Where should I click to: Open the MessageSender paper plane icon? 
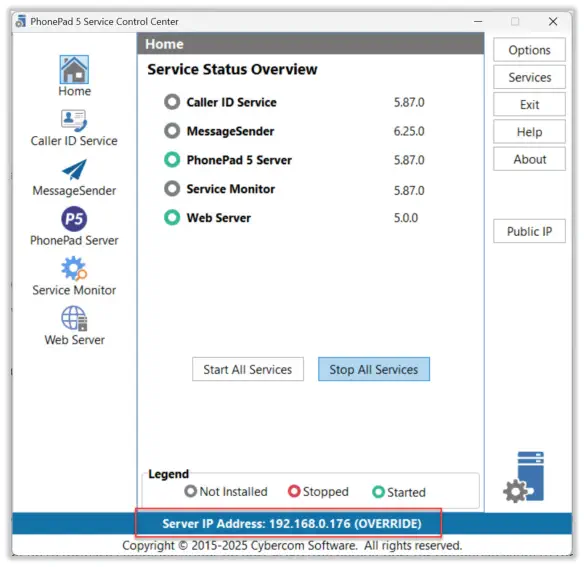point(74,170)
